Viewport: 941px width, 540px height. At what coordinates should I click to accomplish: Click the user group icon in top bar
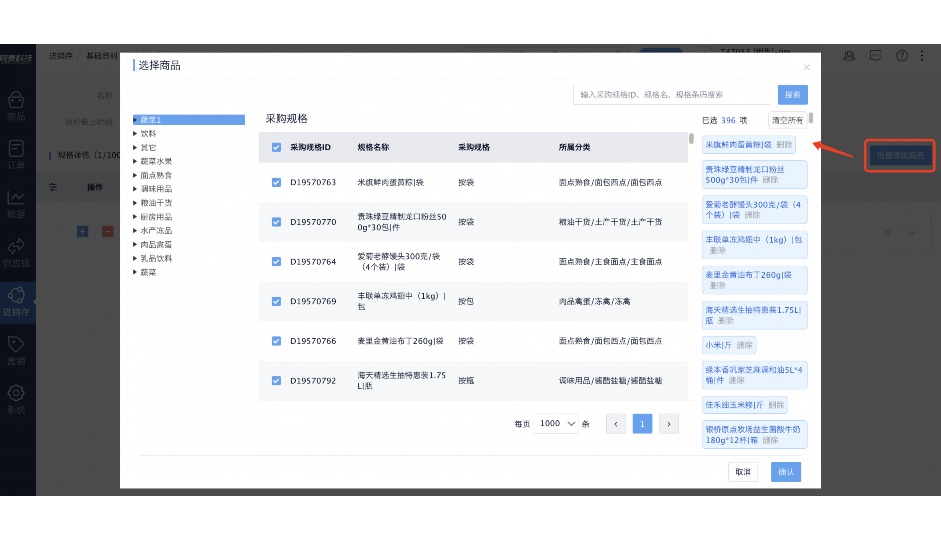click(849, 56)
